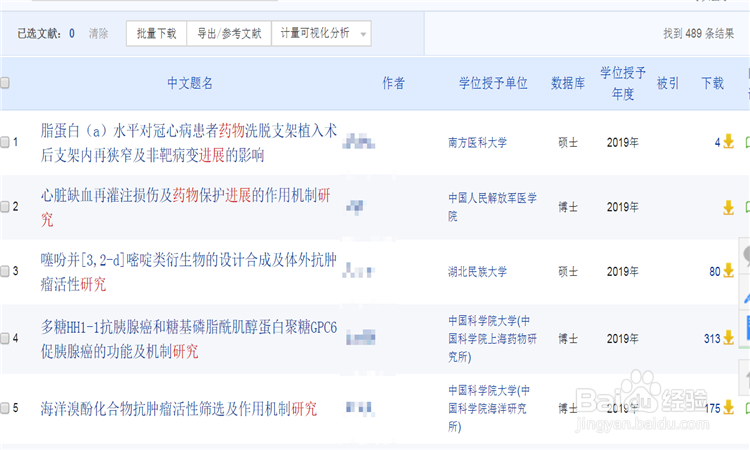The image size is (750, 450).
Task: Click 2019年 year cell in row 3
Action: point(623,272)
